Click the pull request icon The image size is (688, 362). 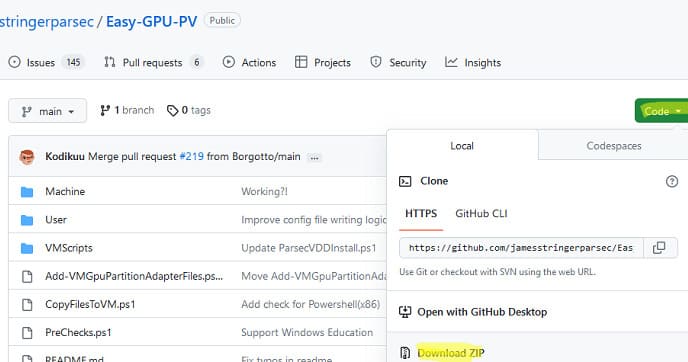[110, 62]
